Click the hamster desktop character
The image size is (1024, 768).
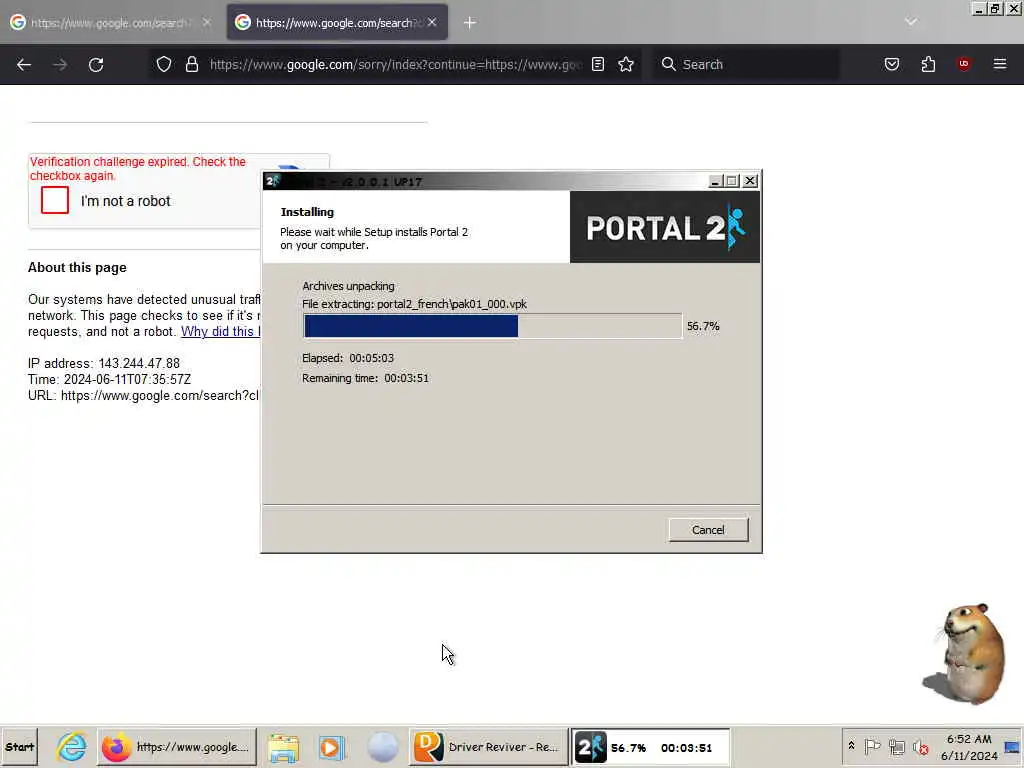click(965, 653)
